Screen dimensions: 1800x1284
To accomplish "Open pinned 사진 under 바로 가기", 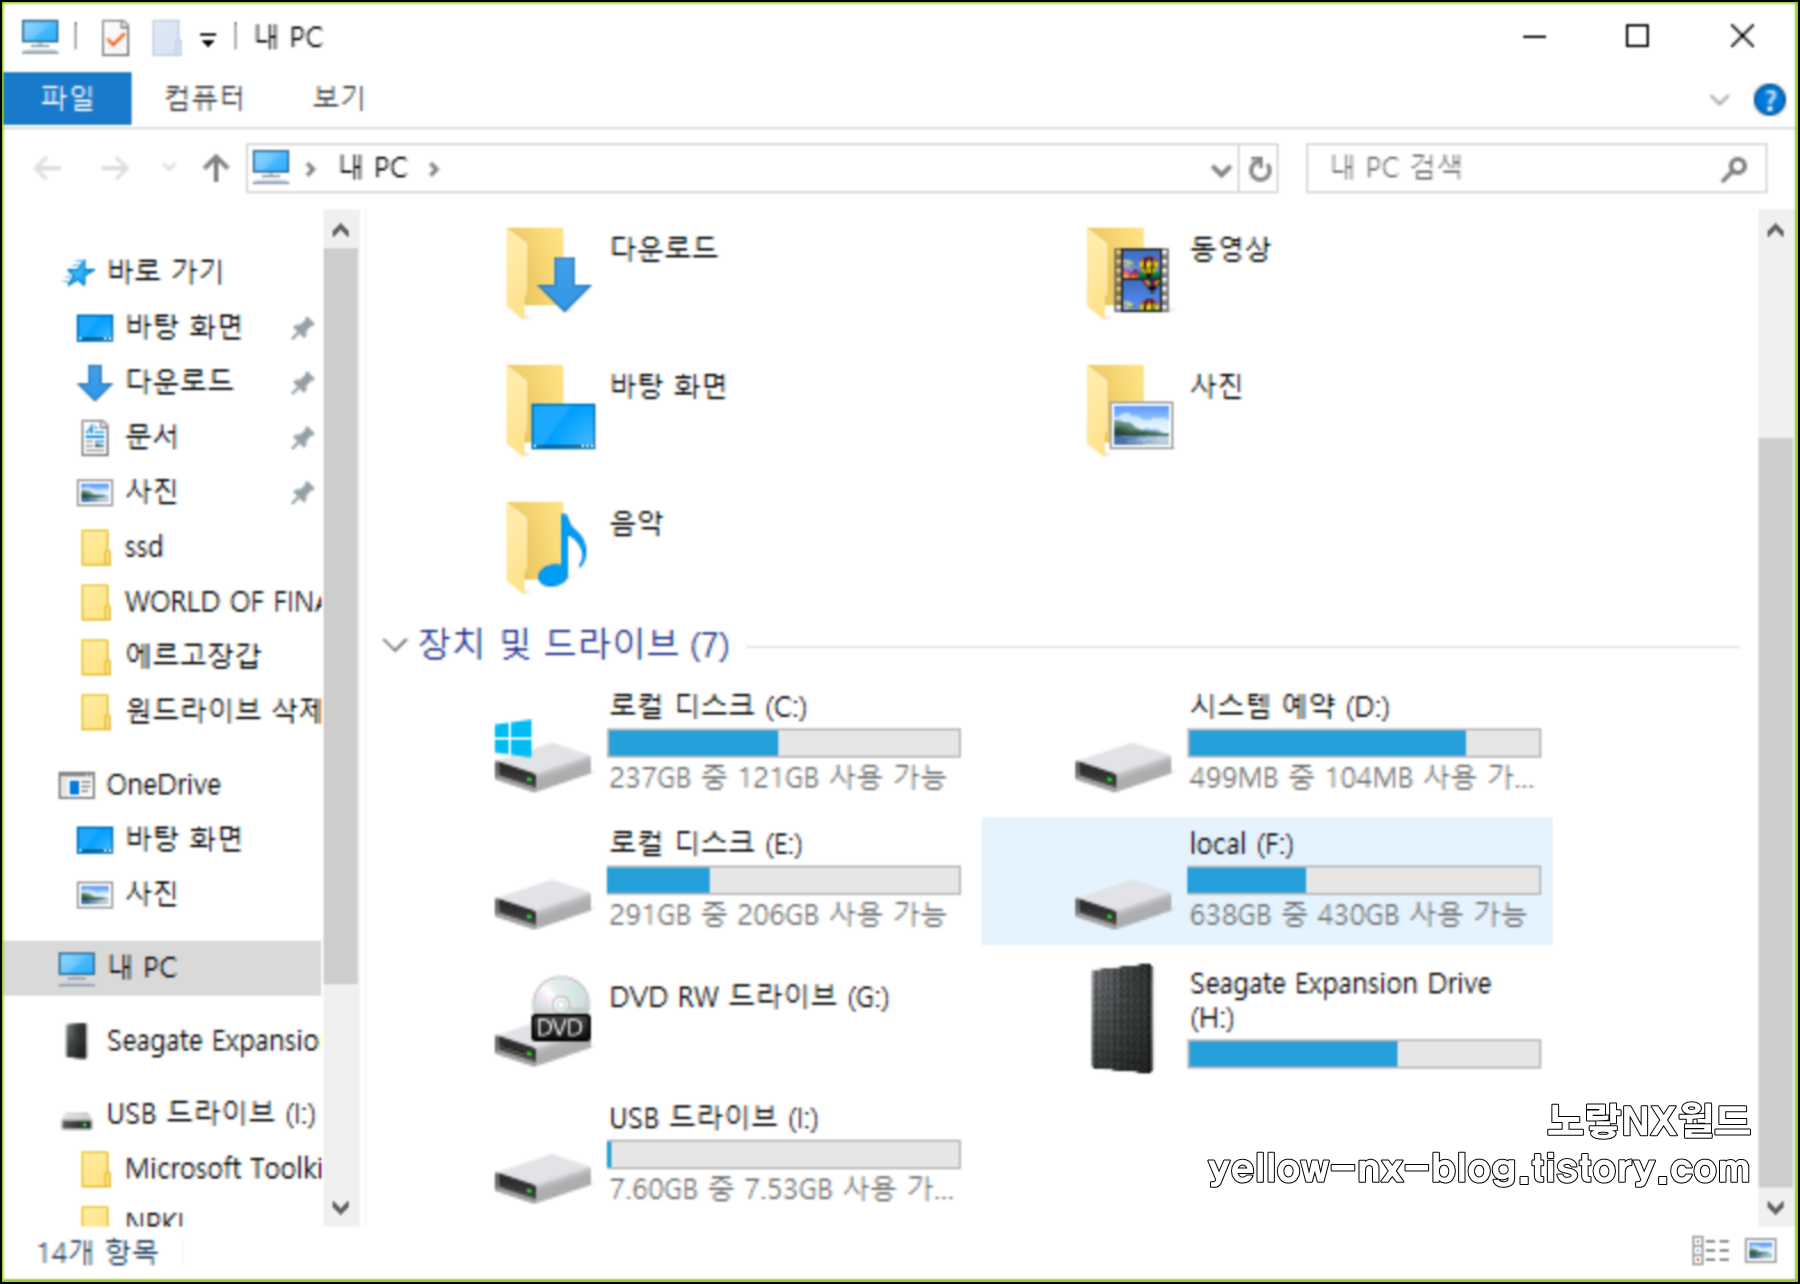I will pyautogui.click(x=128, y=492).
